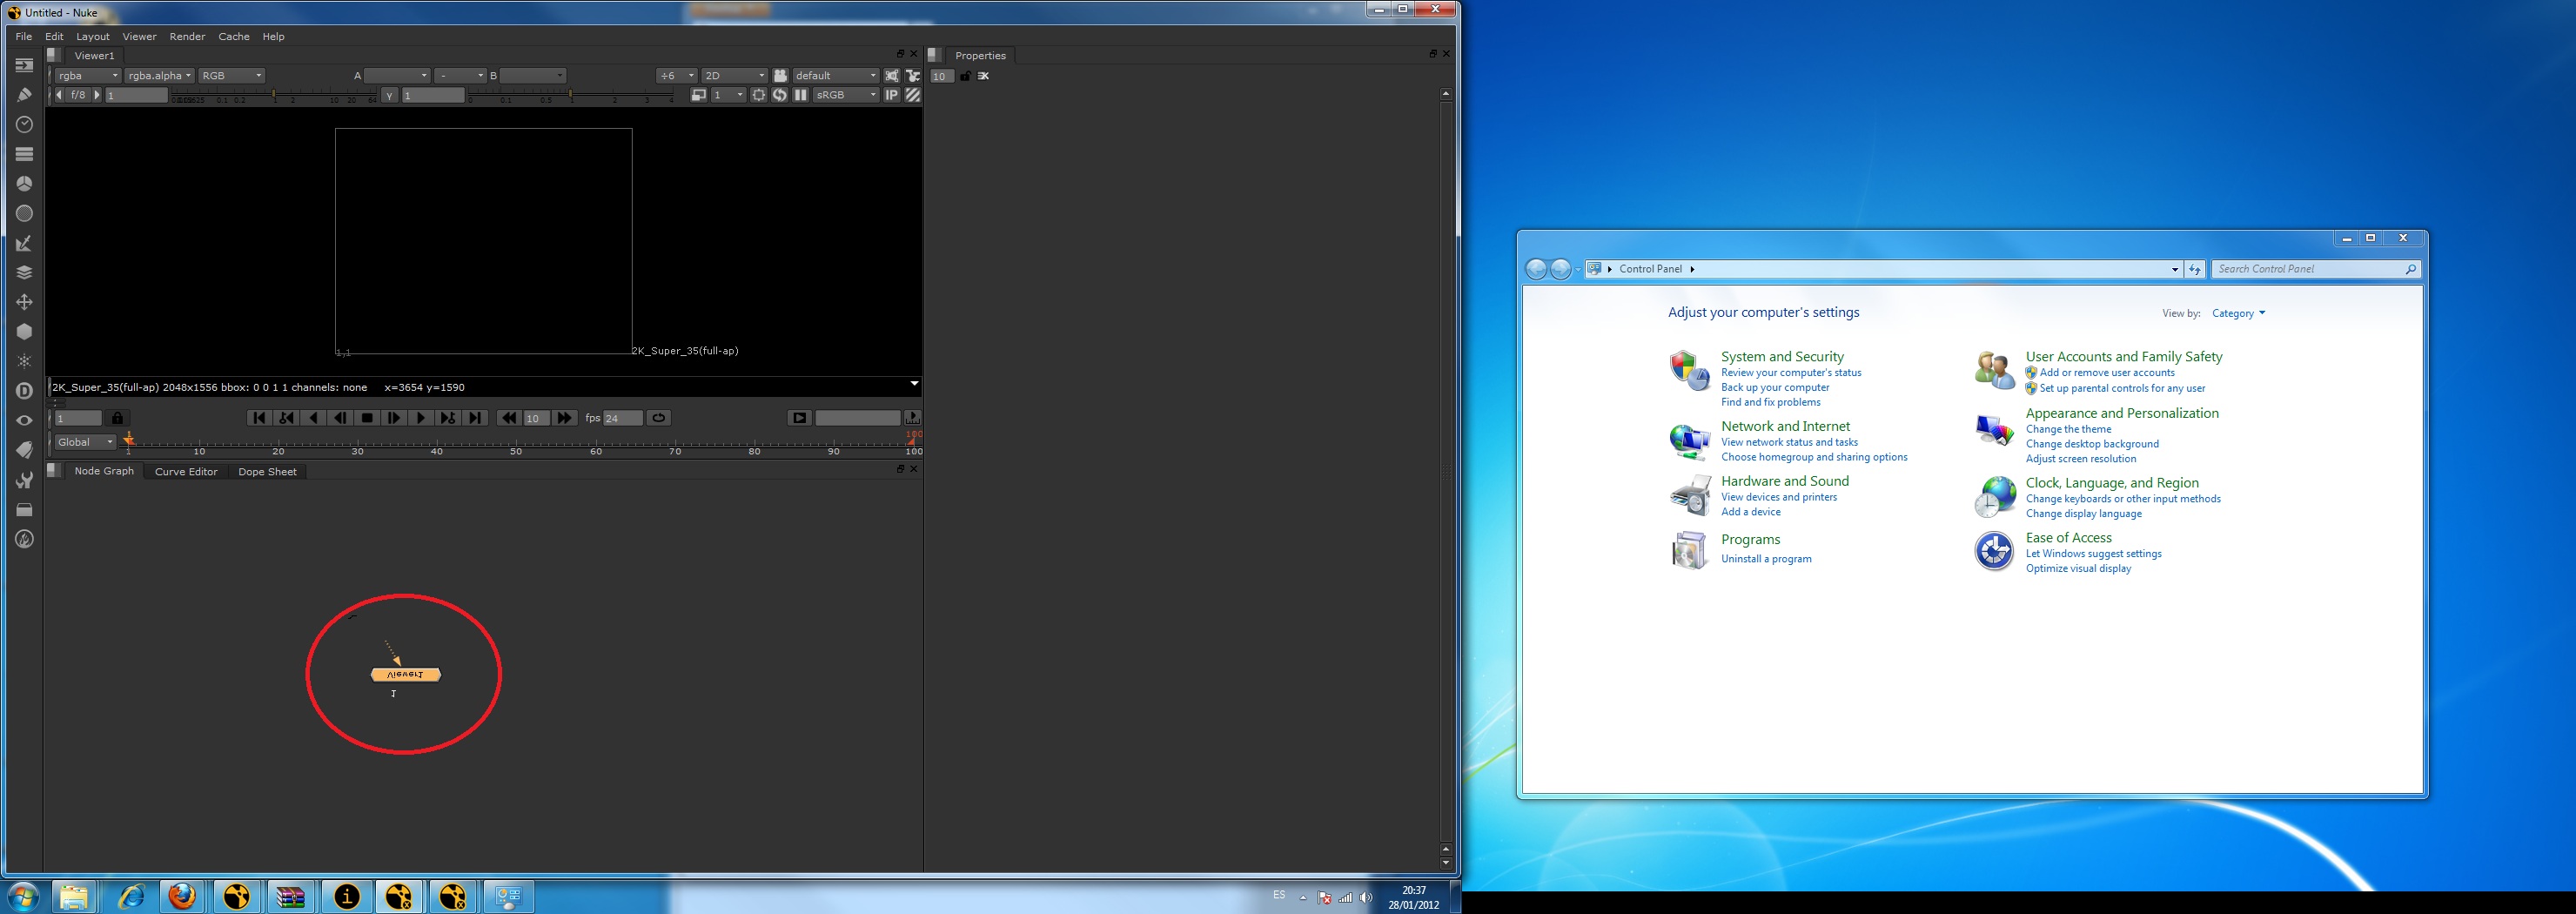The image size is (2576, 914).
Task: Click the 3D camera lock icon in Viewer
Action: point(780,76)
